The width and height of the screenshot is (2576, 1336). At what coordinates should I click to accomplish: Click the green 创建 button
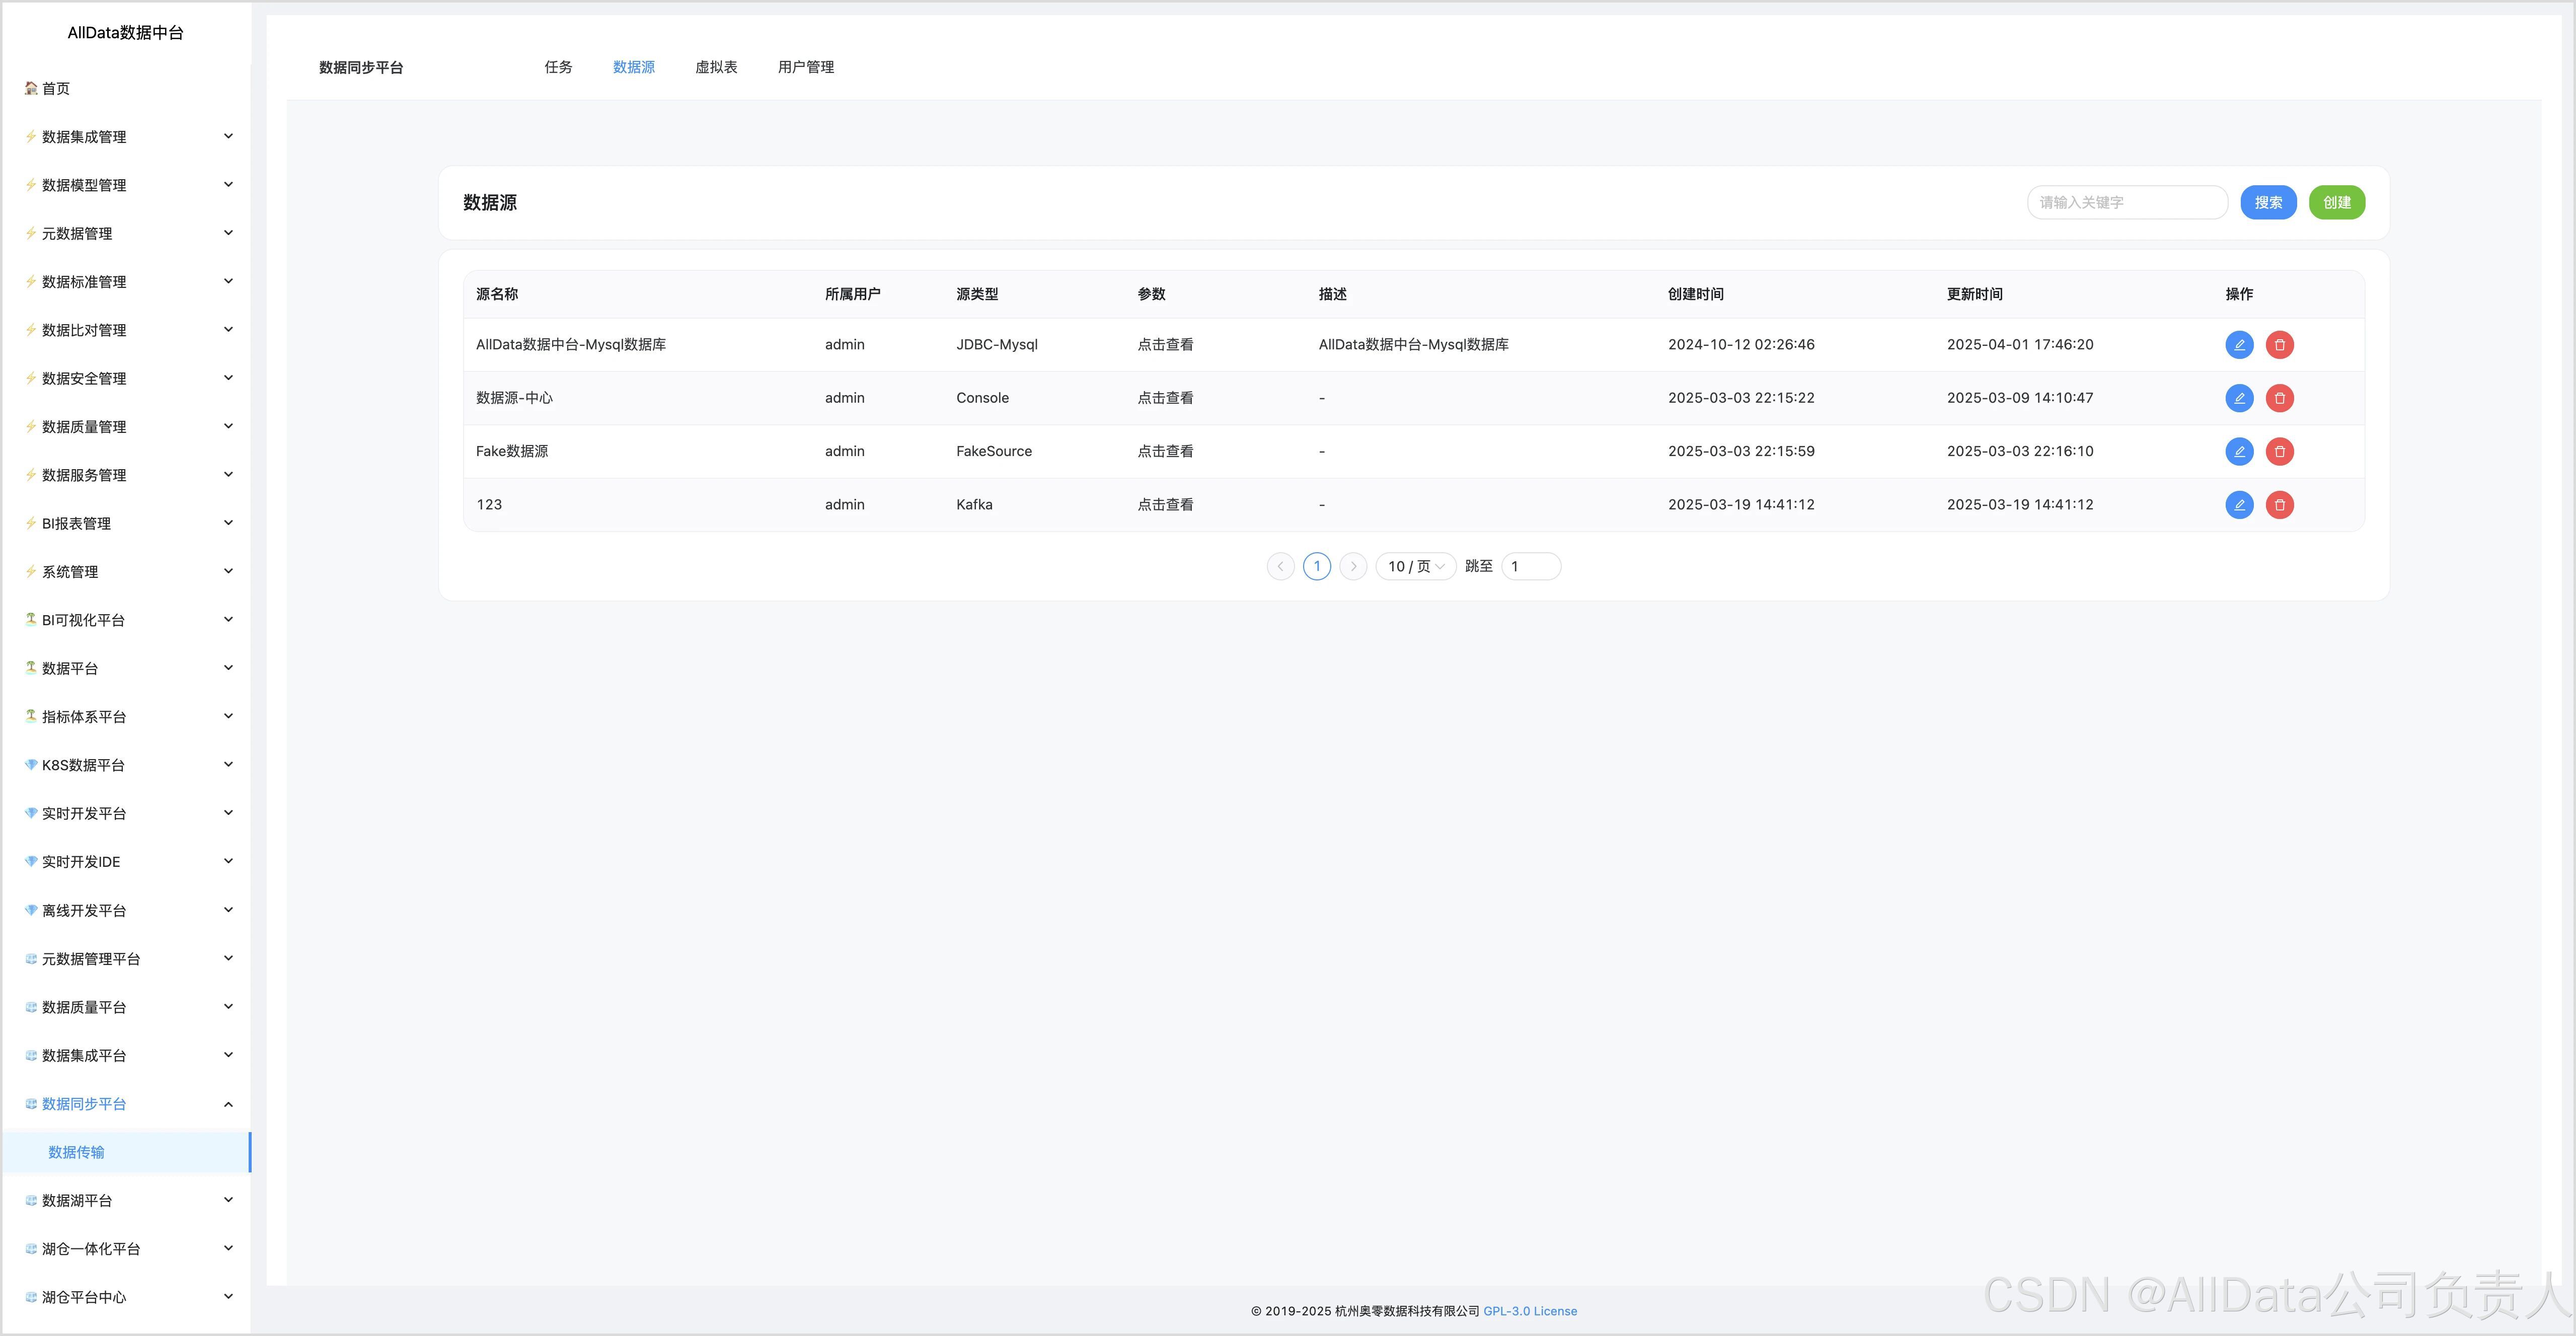2337,202
